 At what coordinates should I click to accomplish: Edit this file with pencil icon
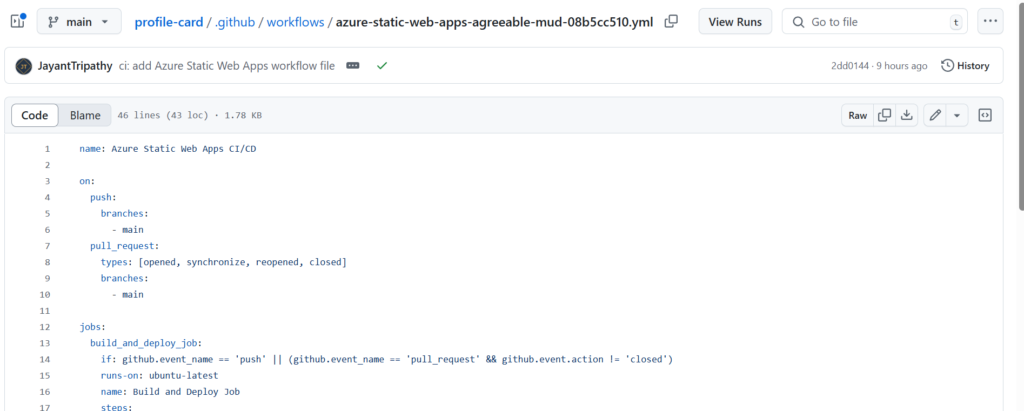click(935, 116)
